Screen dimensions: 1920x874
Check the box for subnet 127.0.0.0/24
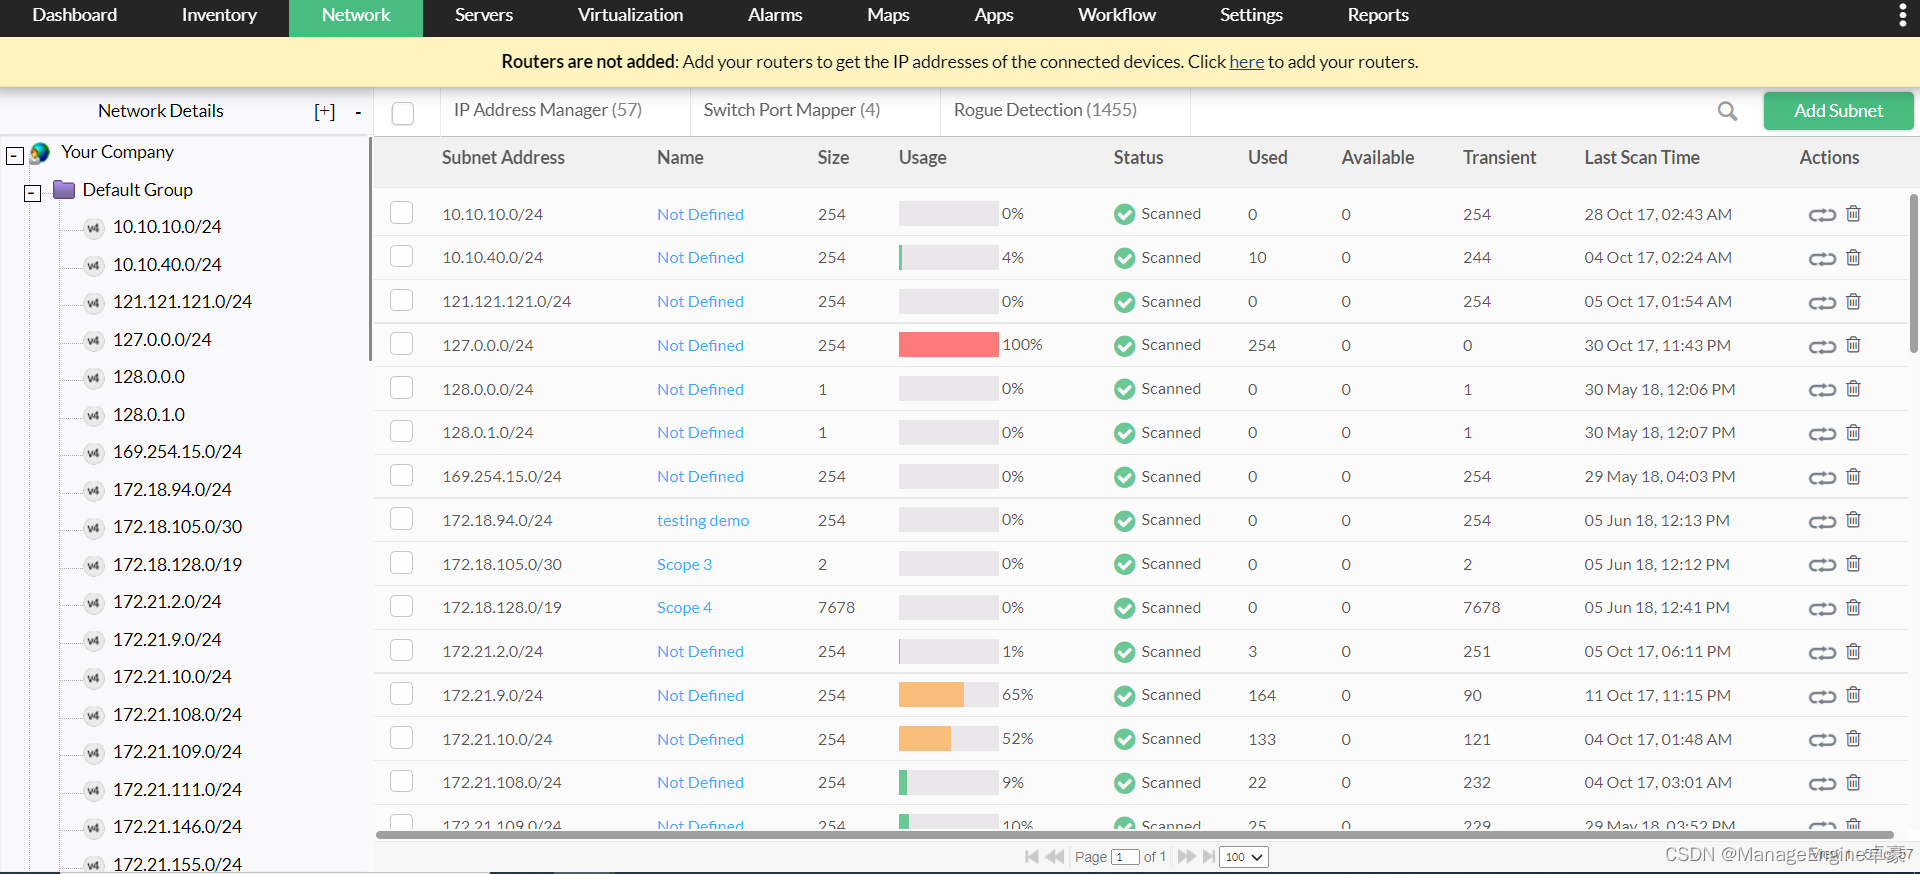click(401, 344)
